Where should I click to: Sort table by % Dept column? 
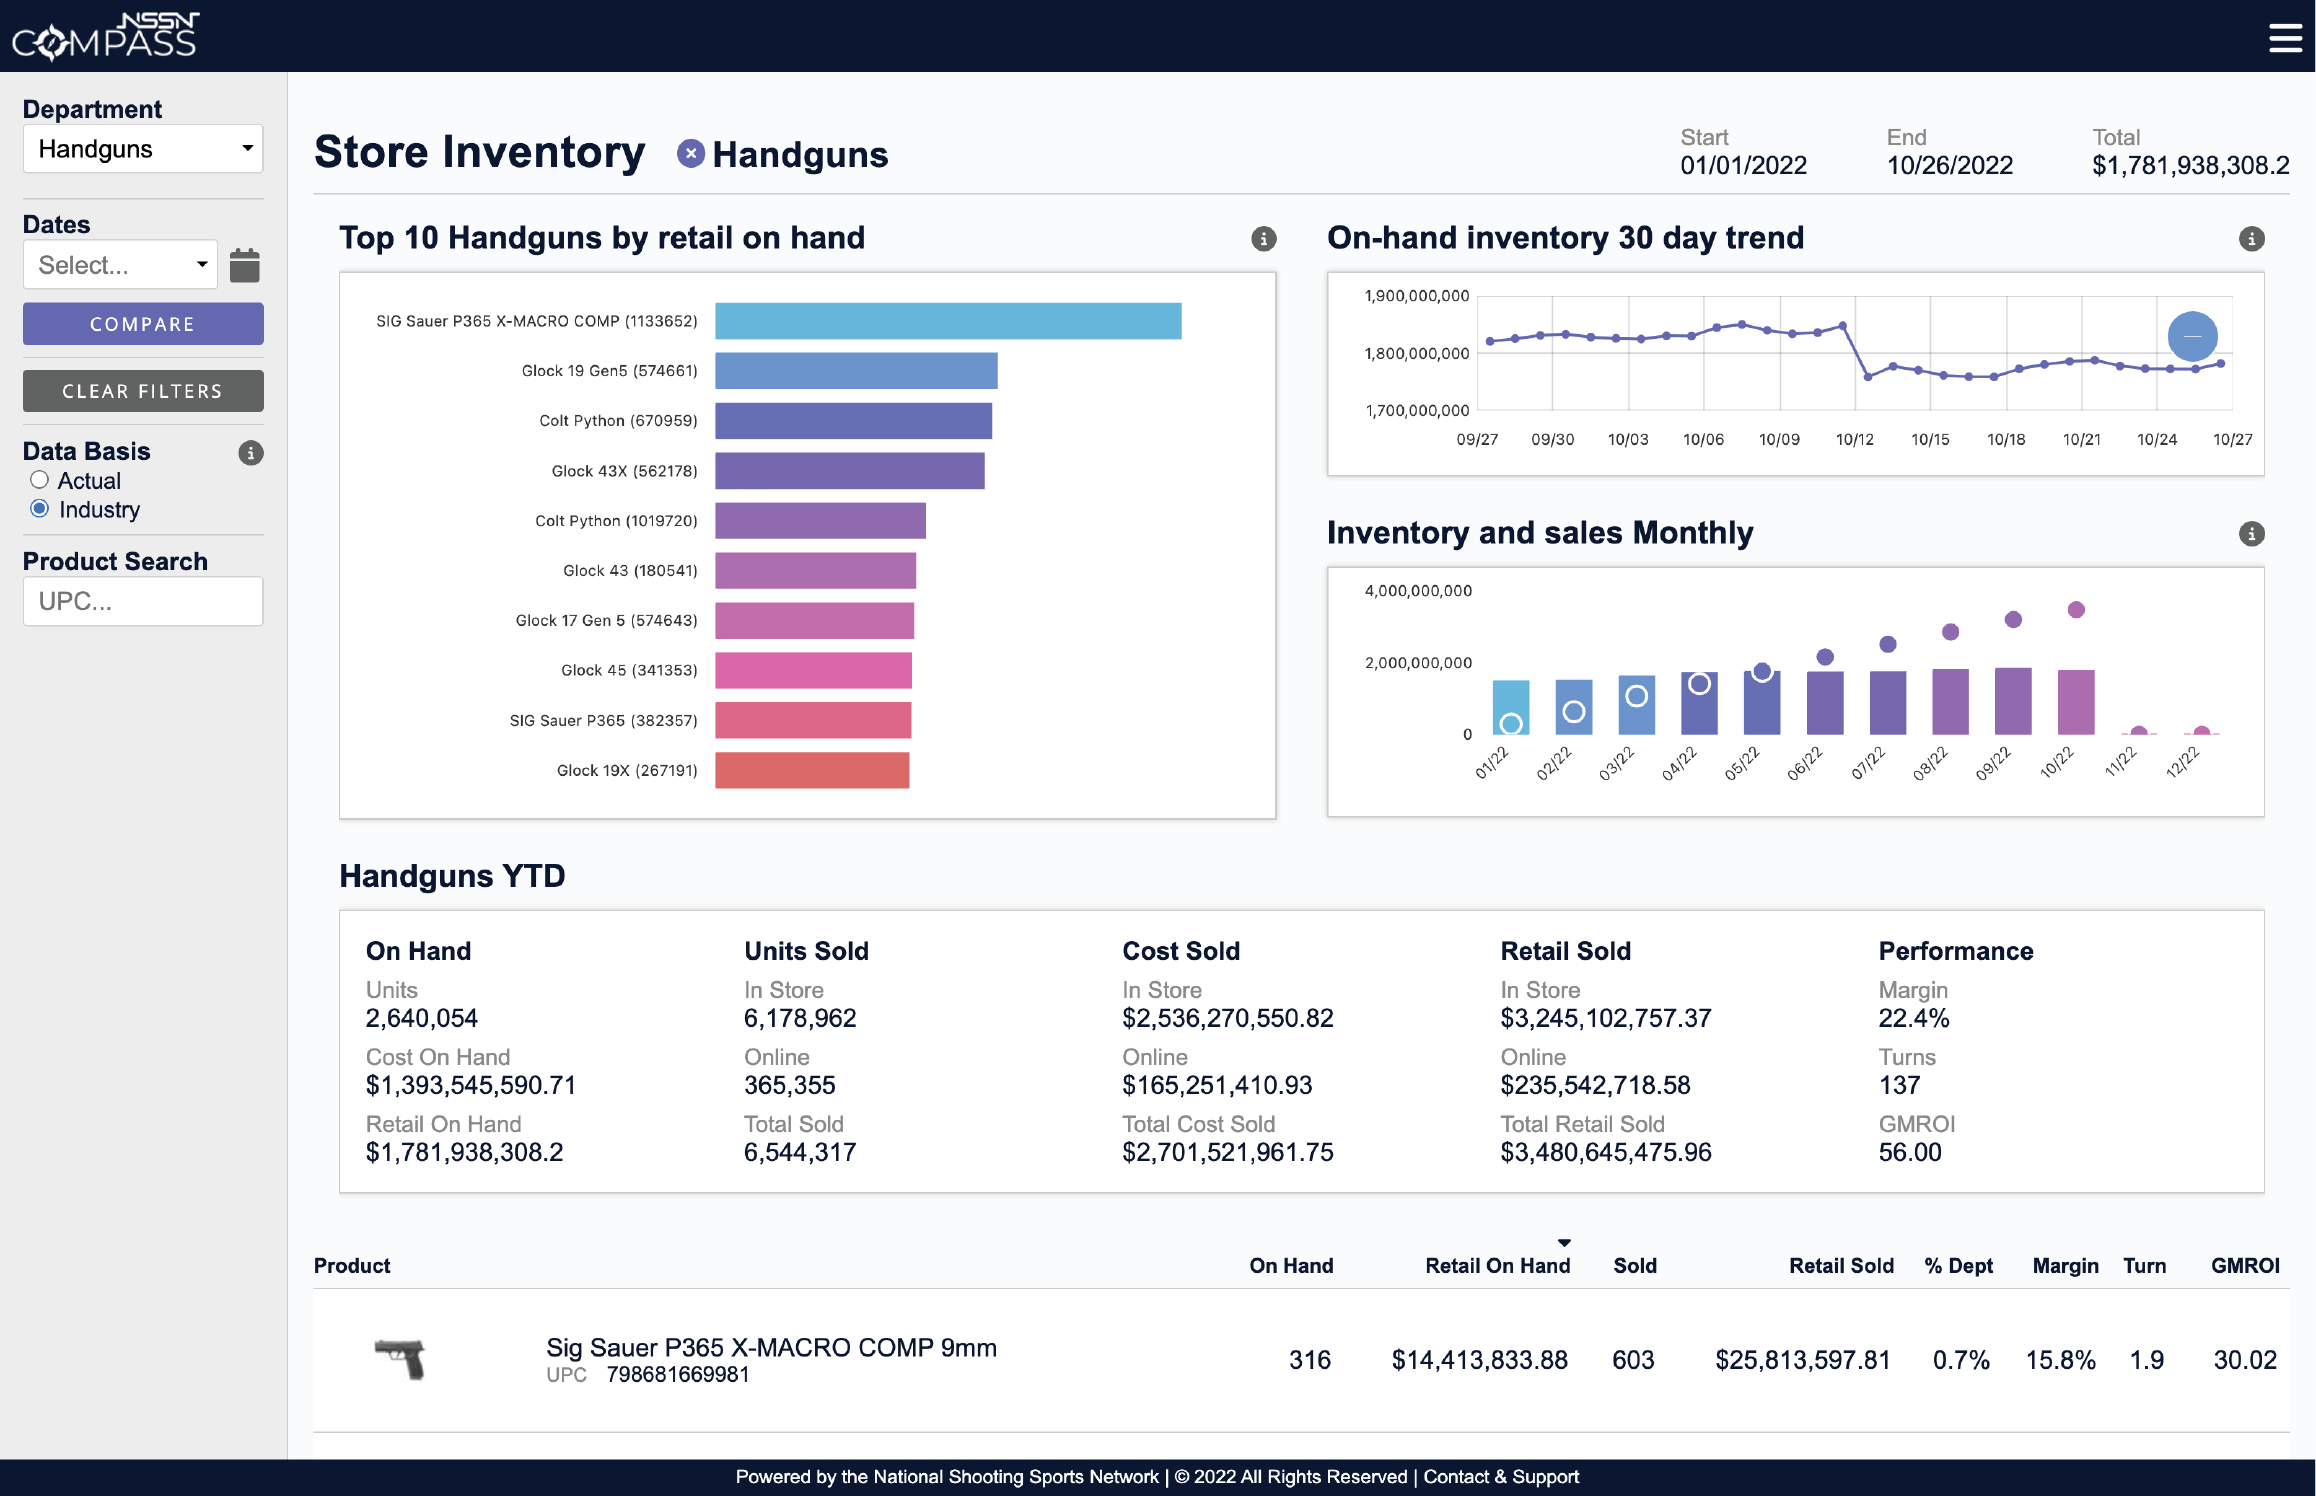[x=1959, y=1266]
